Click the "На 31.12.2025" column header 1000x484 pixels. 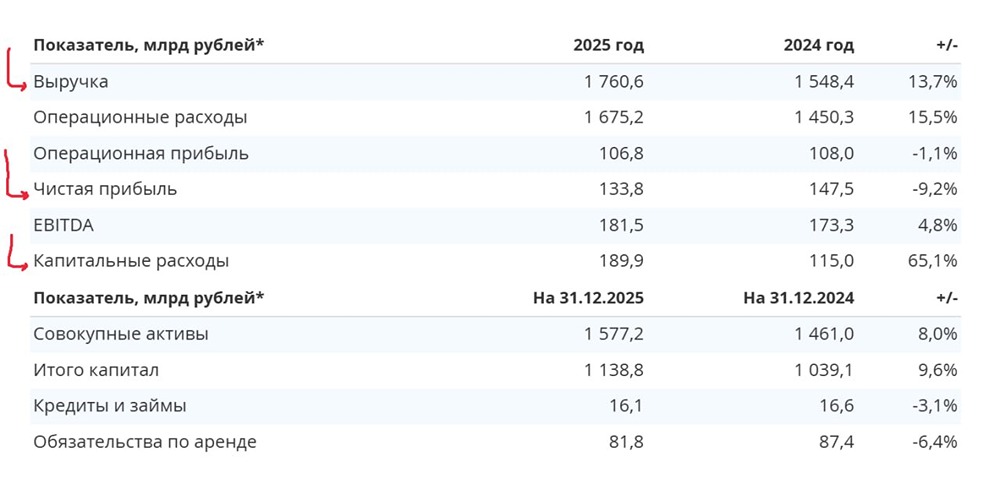pos(589,298)
